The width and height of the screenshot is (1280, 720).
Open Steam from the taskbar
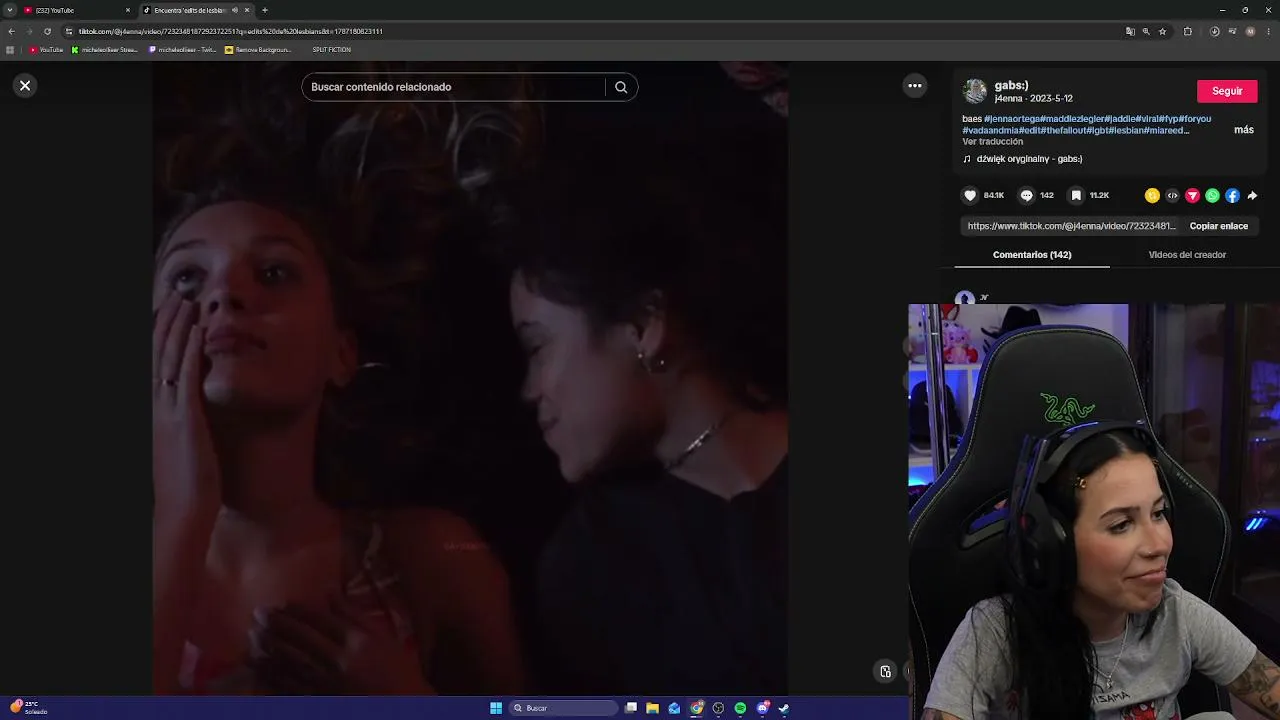(784, 708)
